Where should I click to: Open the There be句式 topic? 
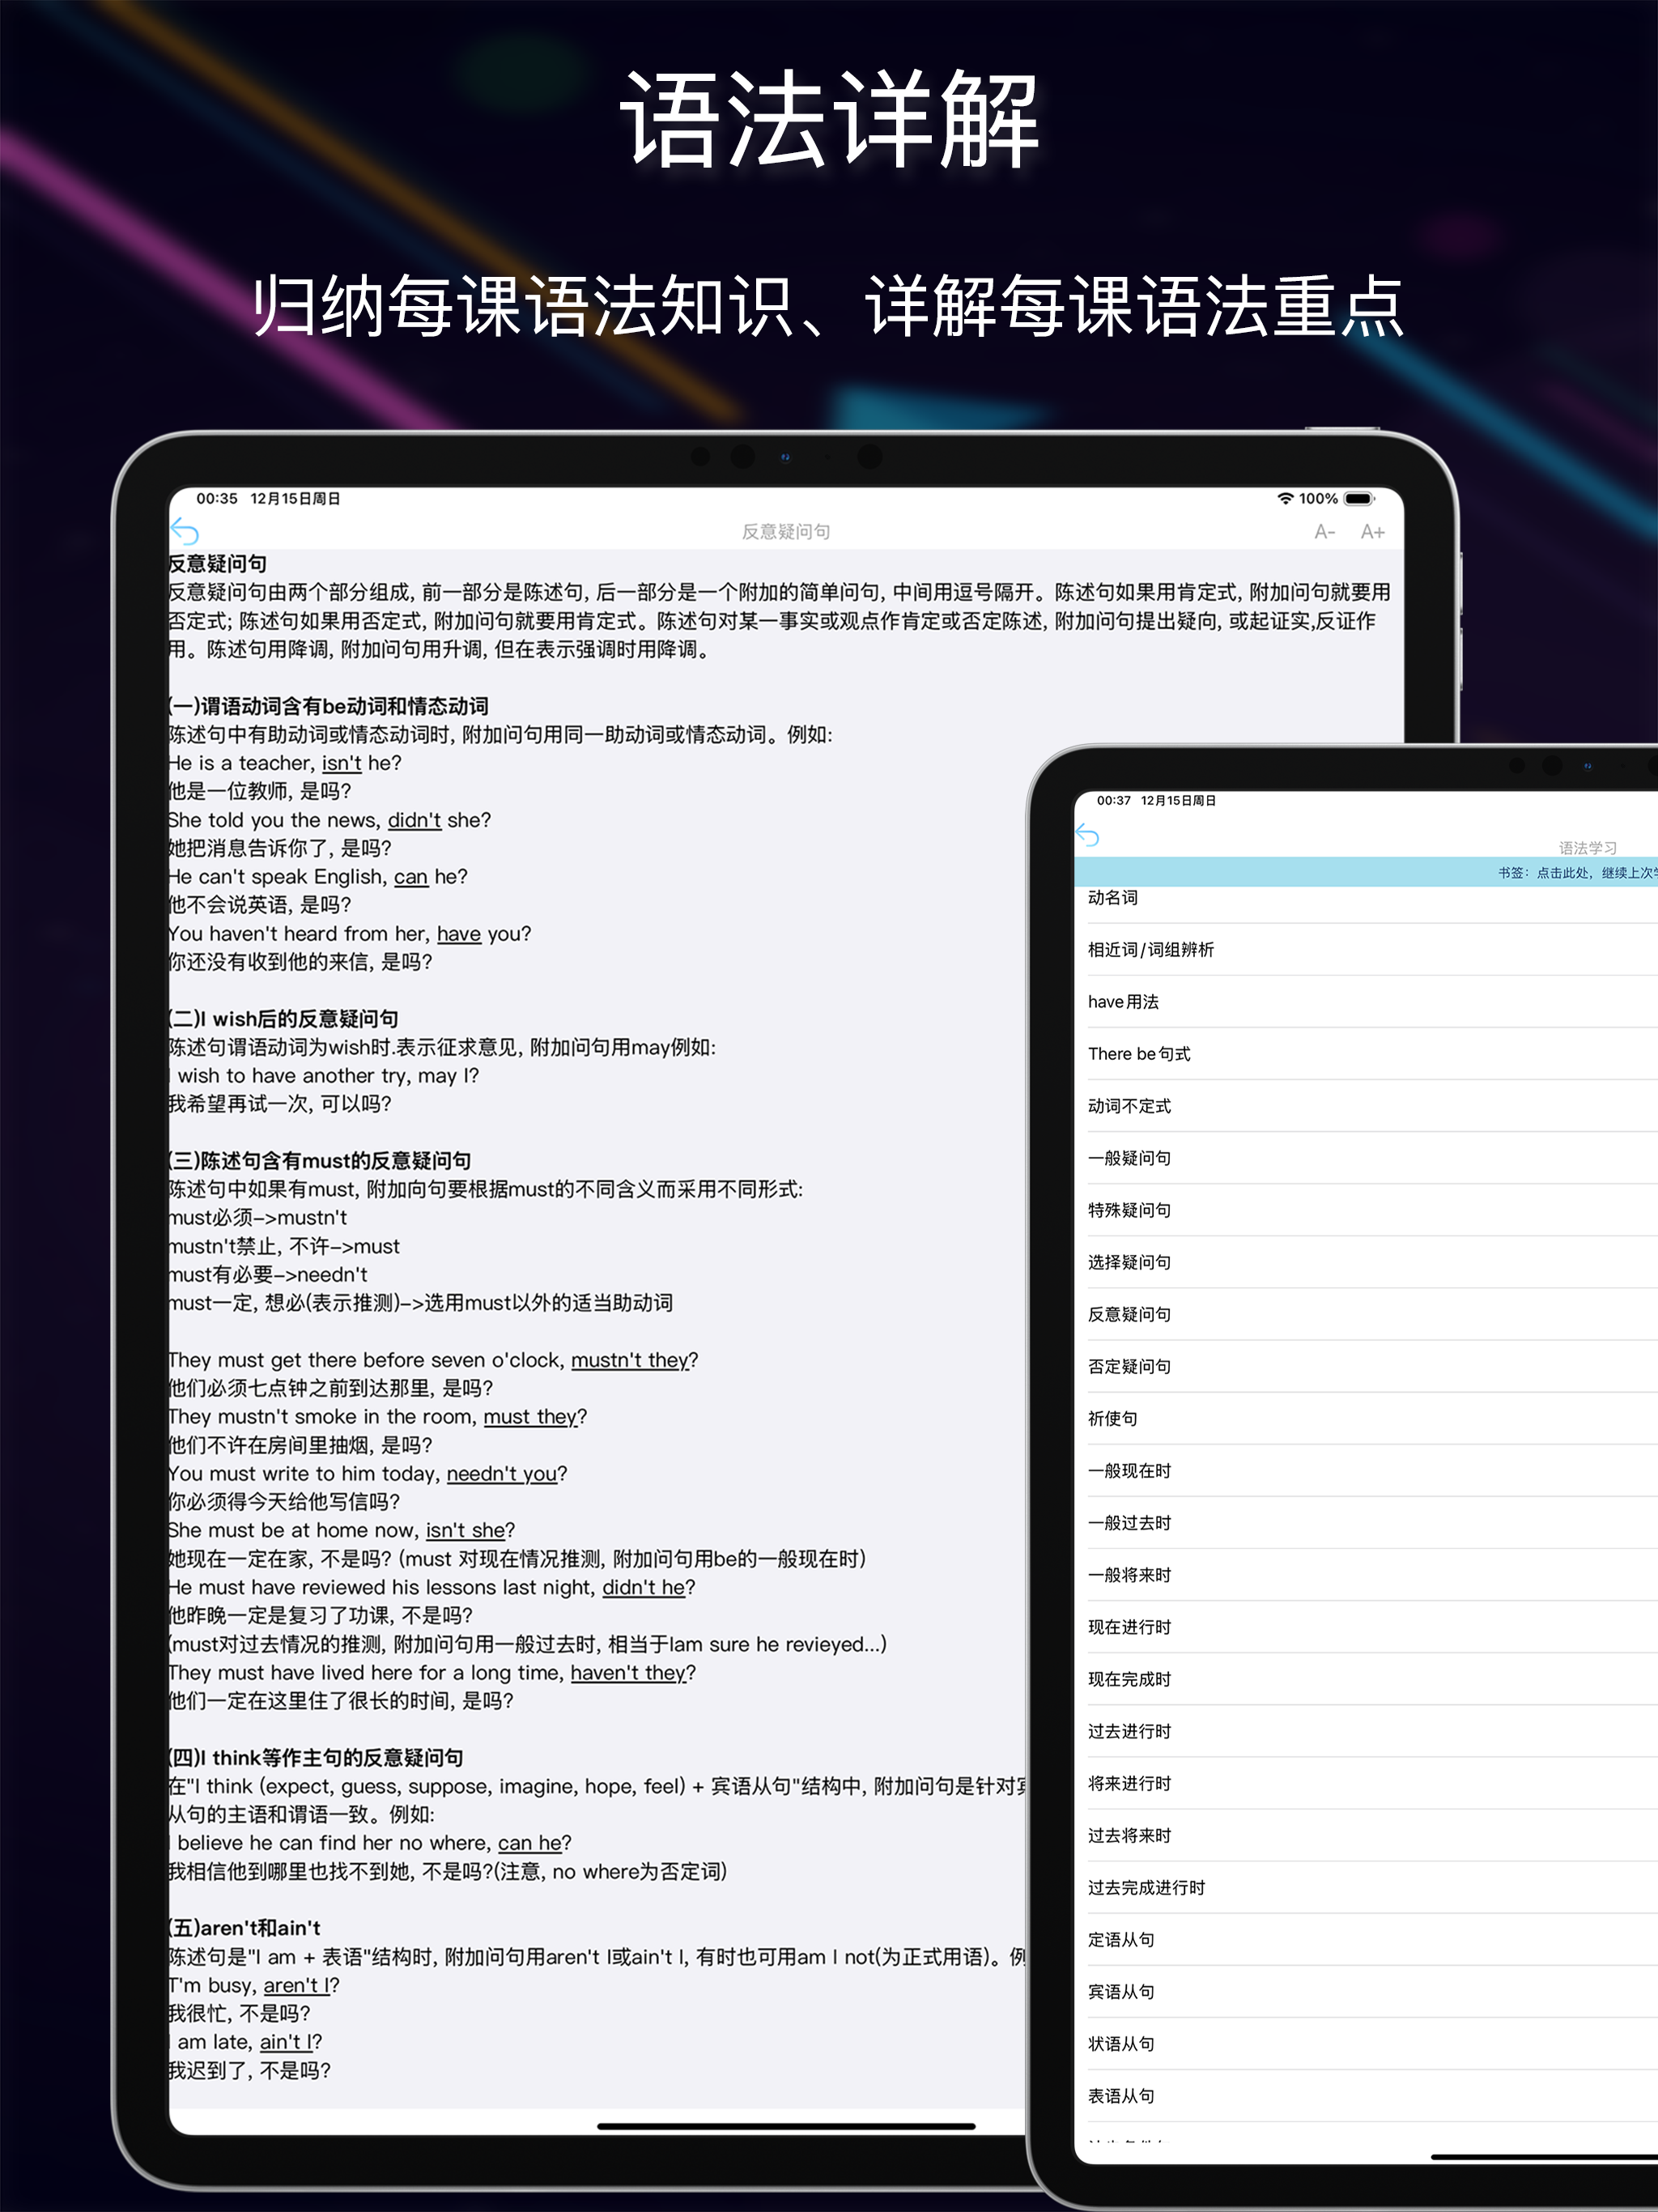pos(1139,1054)
